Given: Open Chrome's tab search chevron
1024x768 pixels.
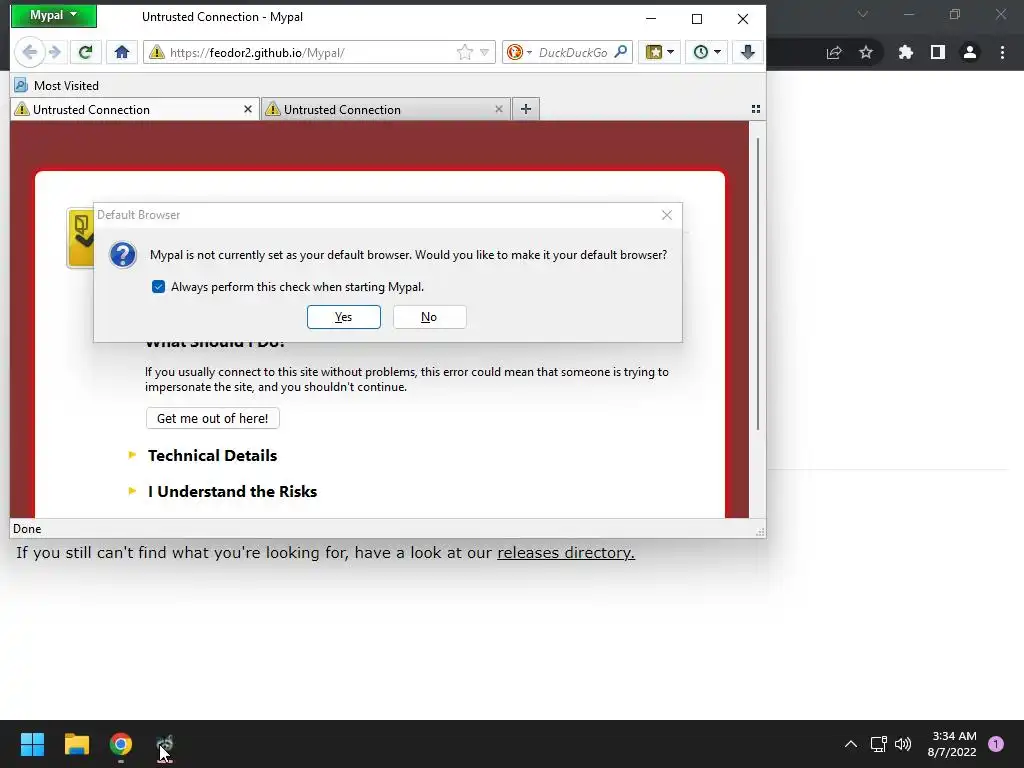Looking at the screenshot, I should [863, 14].
